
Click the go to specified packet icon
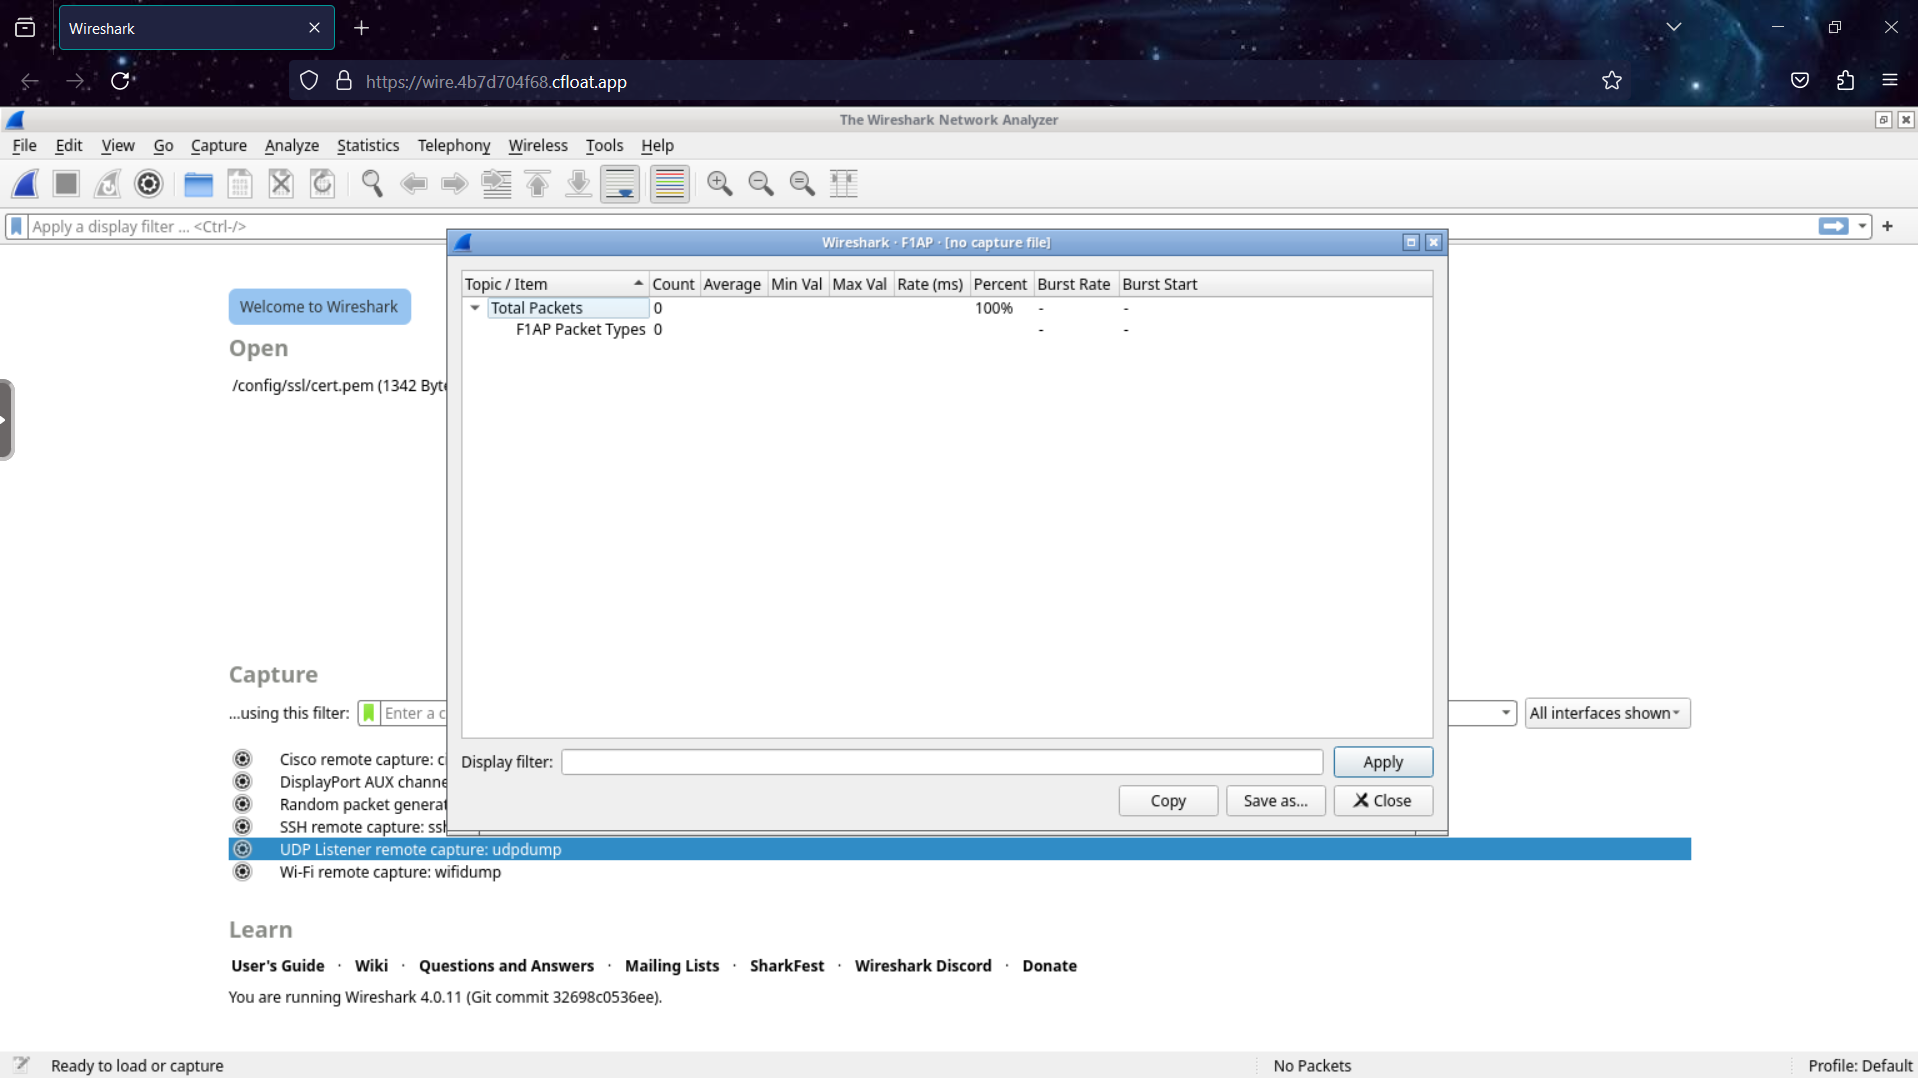pos(496,184)
